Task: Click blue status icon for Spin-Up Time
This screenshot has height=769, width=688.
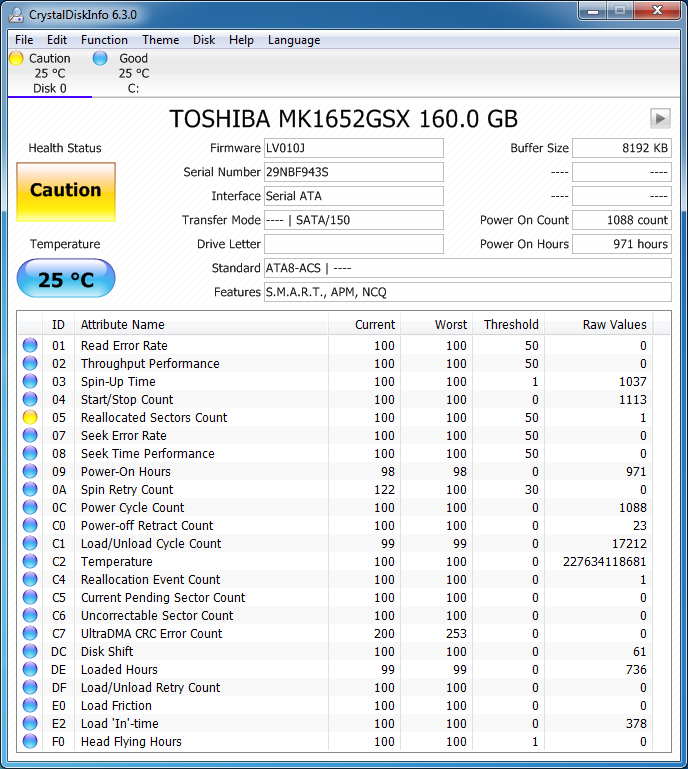Action: tap(30, 382)
